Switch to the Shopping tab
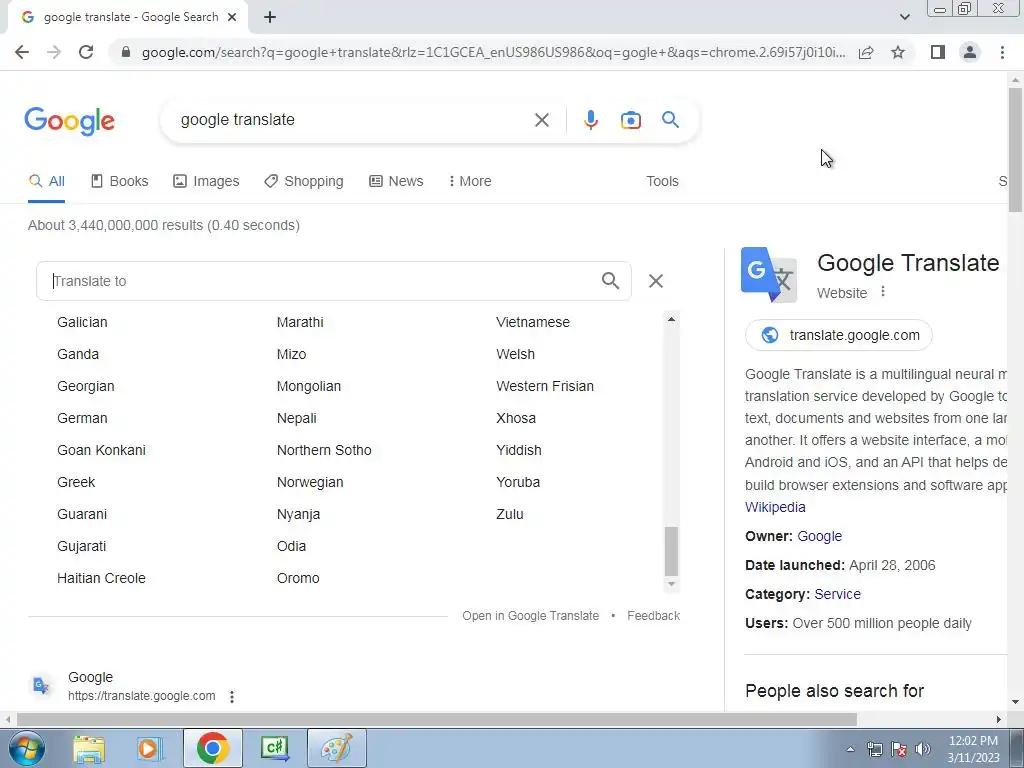The image size is (1024, 768). click(304, 182)
